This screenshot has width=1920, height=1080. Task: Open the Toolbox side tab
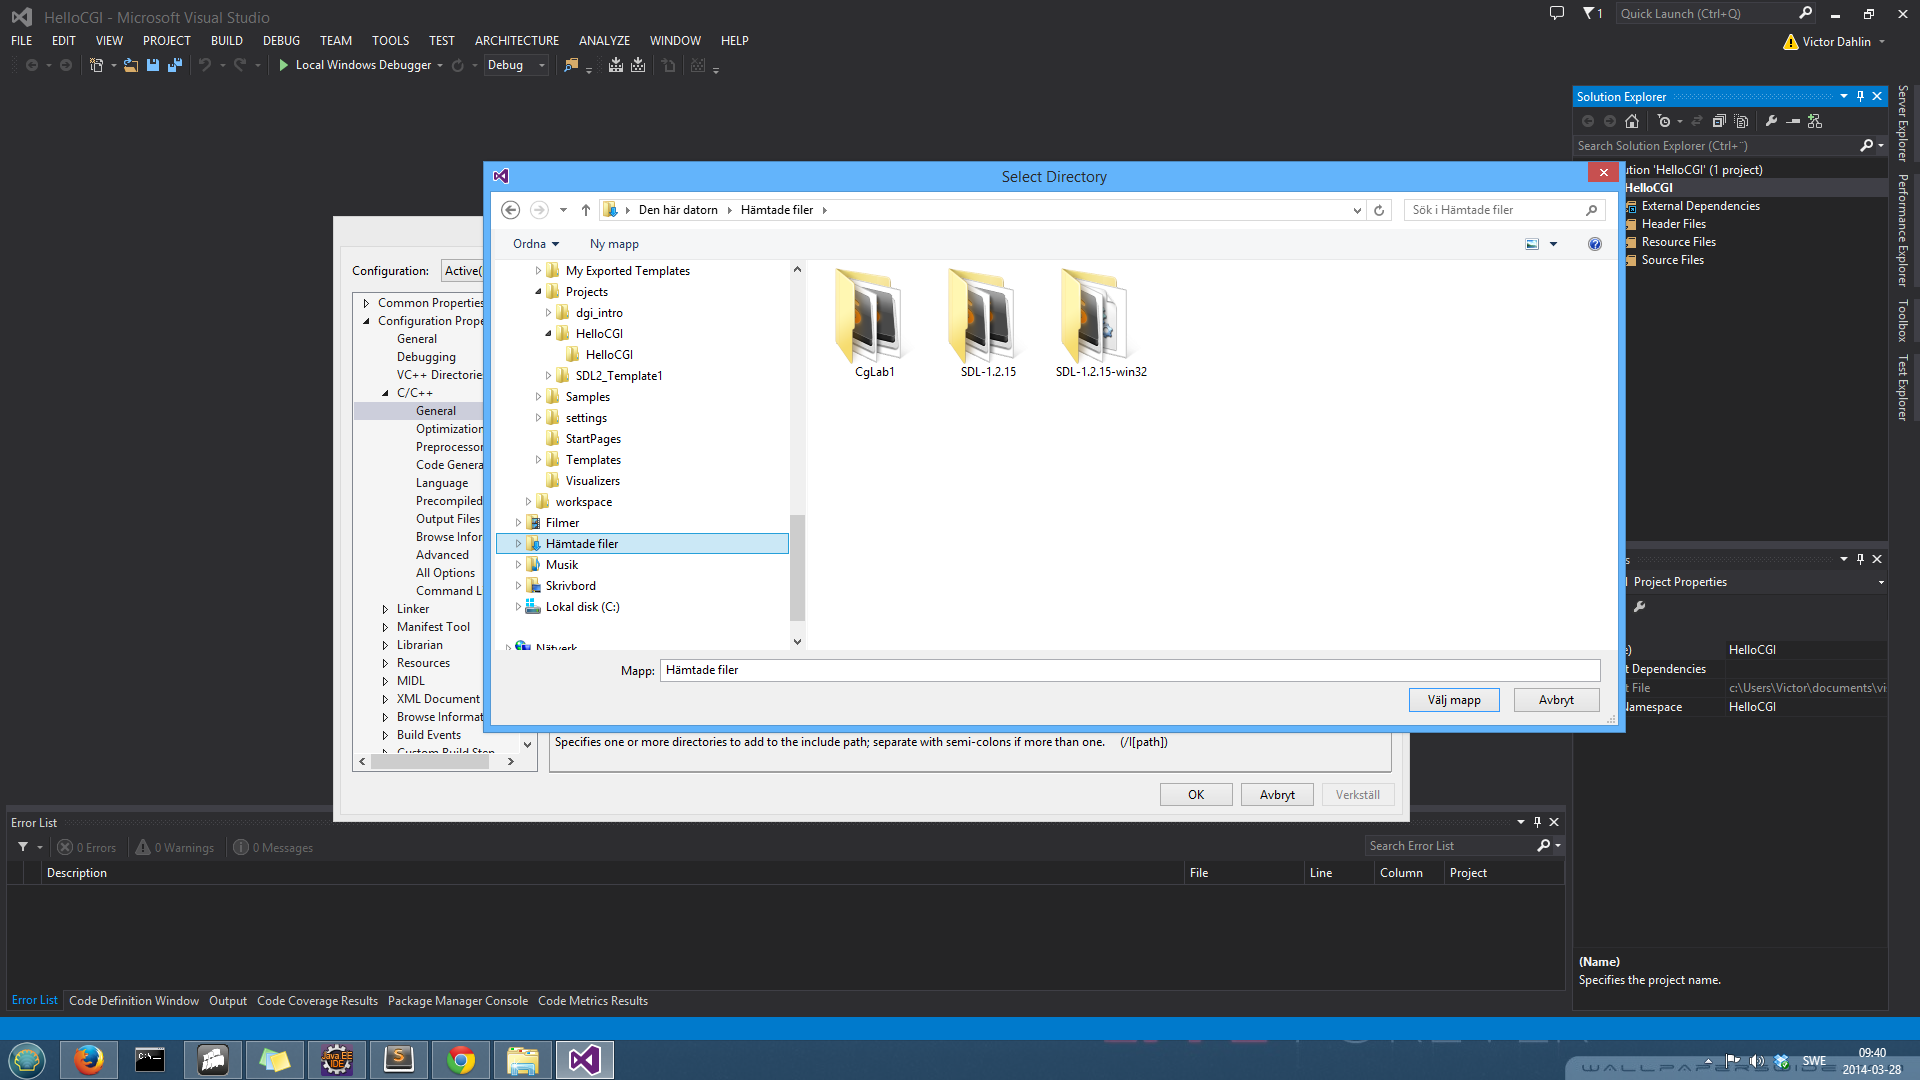(x=1903, y=320)
